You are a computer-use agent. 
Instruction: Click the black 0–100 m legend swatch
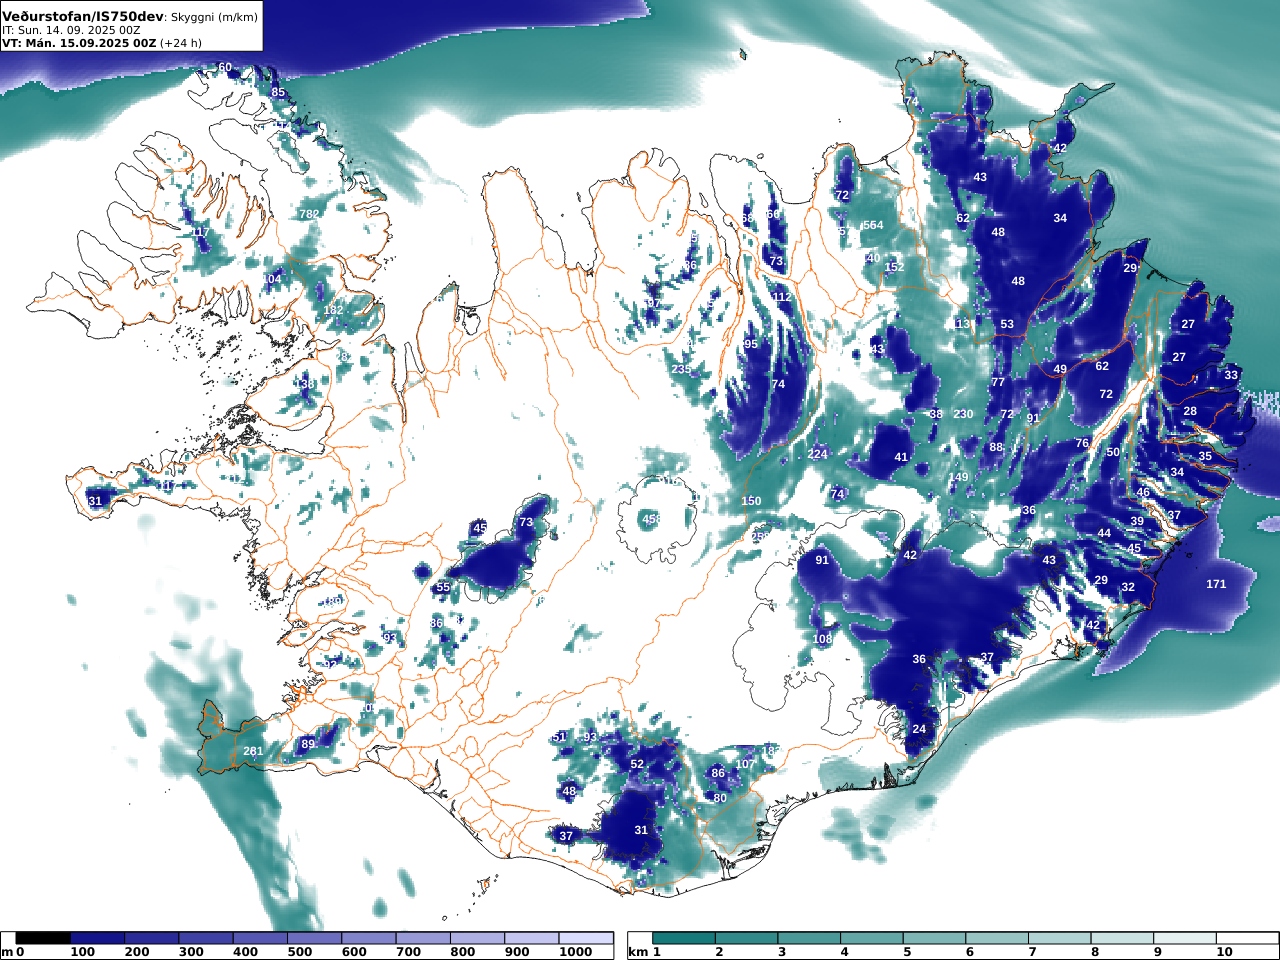[43, 938]
